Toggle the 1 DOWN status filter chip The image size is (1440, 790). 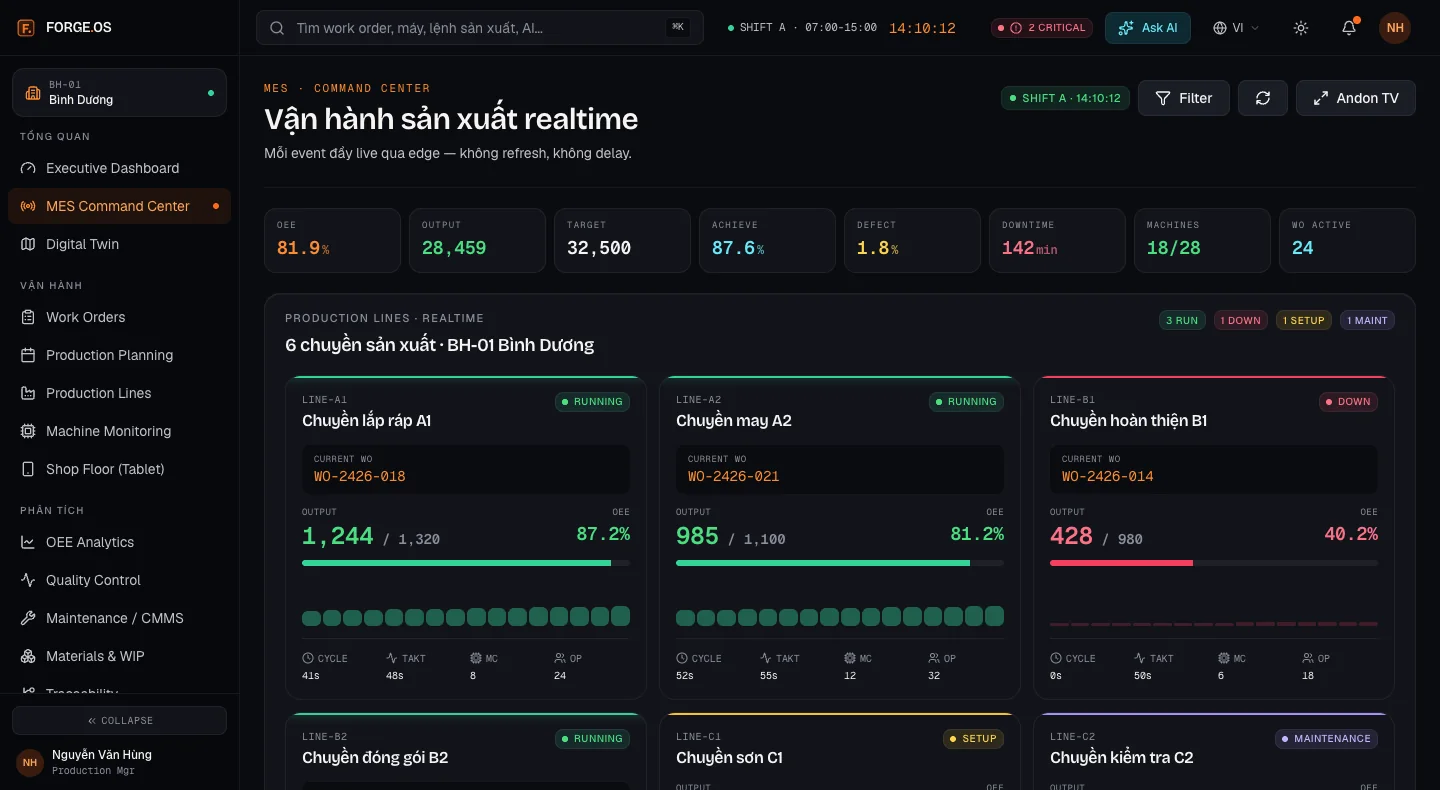pos(1241,320)
